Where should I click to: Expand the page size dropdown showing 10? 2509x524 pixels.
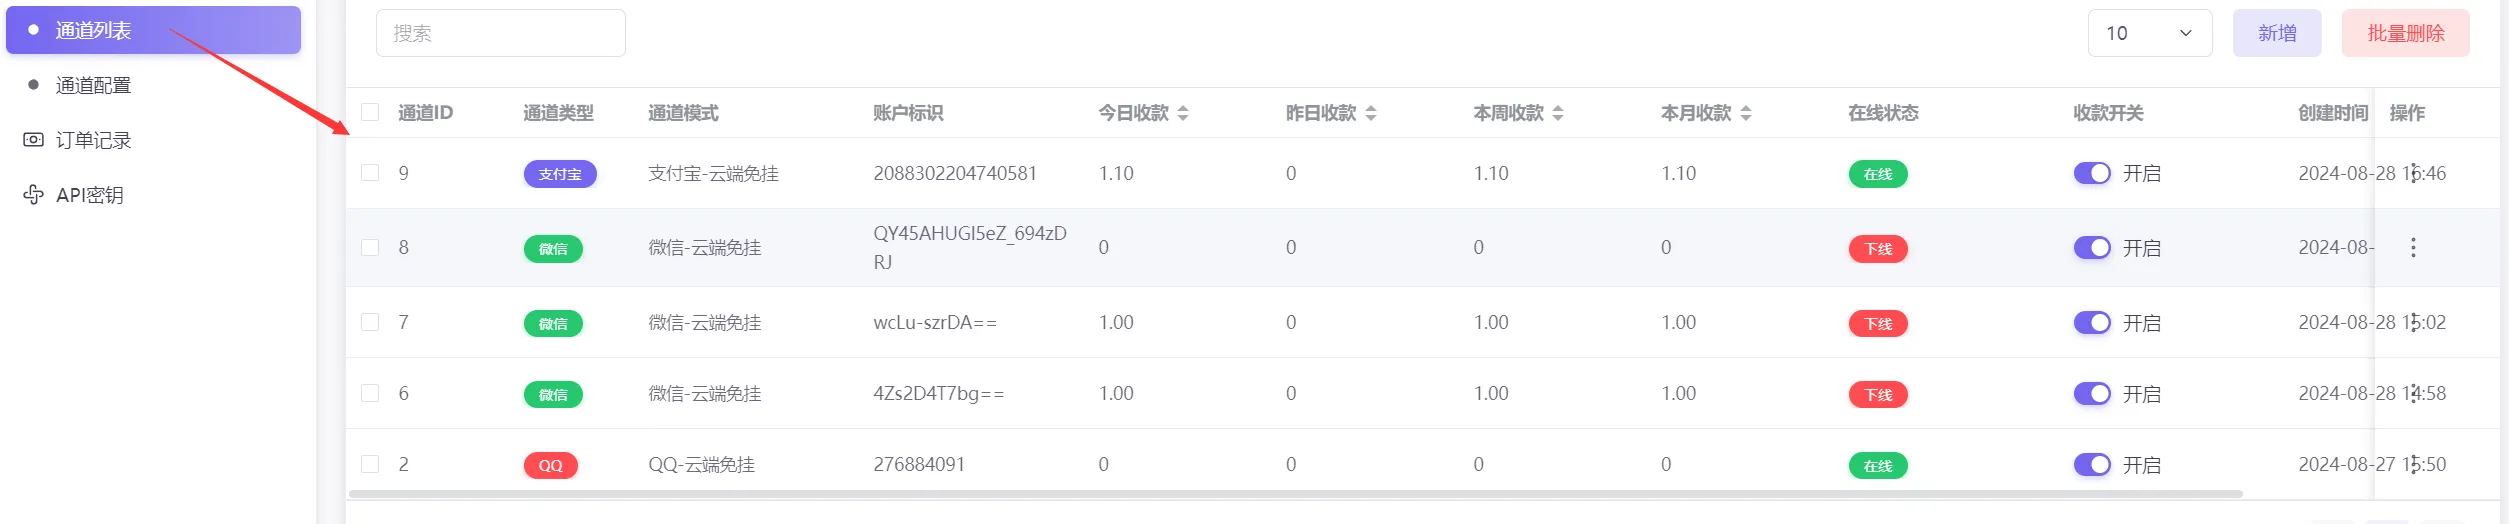point(2149,33)
